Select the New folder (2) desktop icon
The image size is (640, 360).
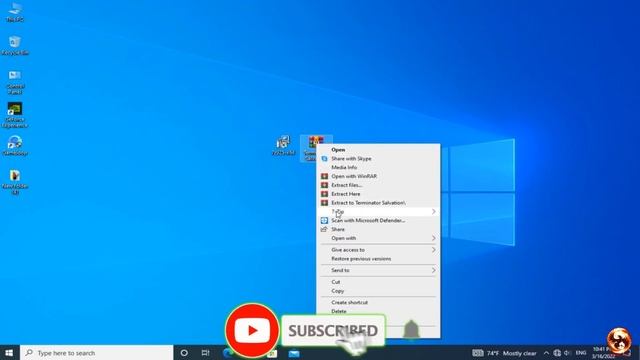[x=15, y=182]
